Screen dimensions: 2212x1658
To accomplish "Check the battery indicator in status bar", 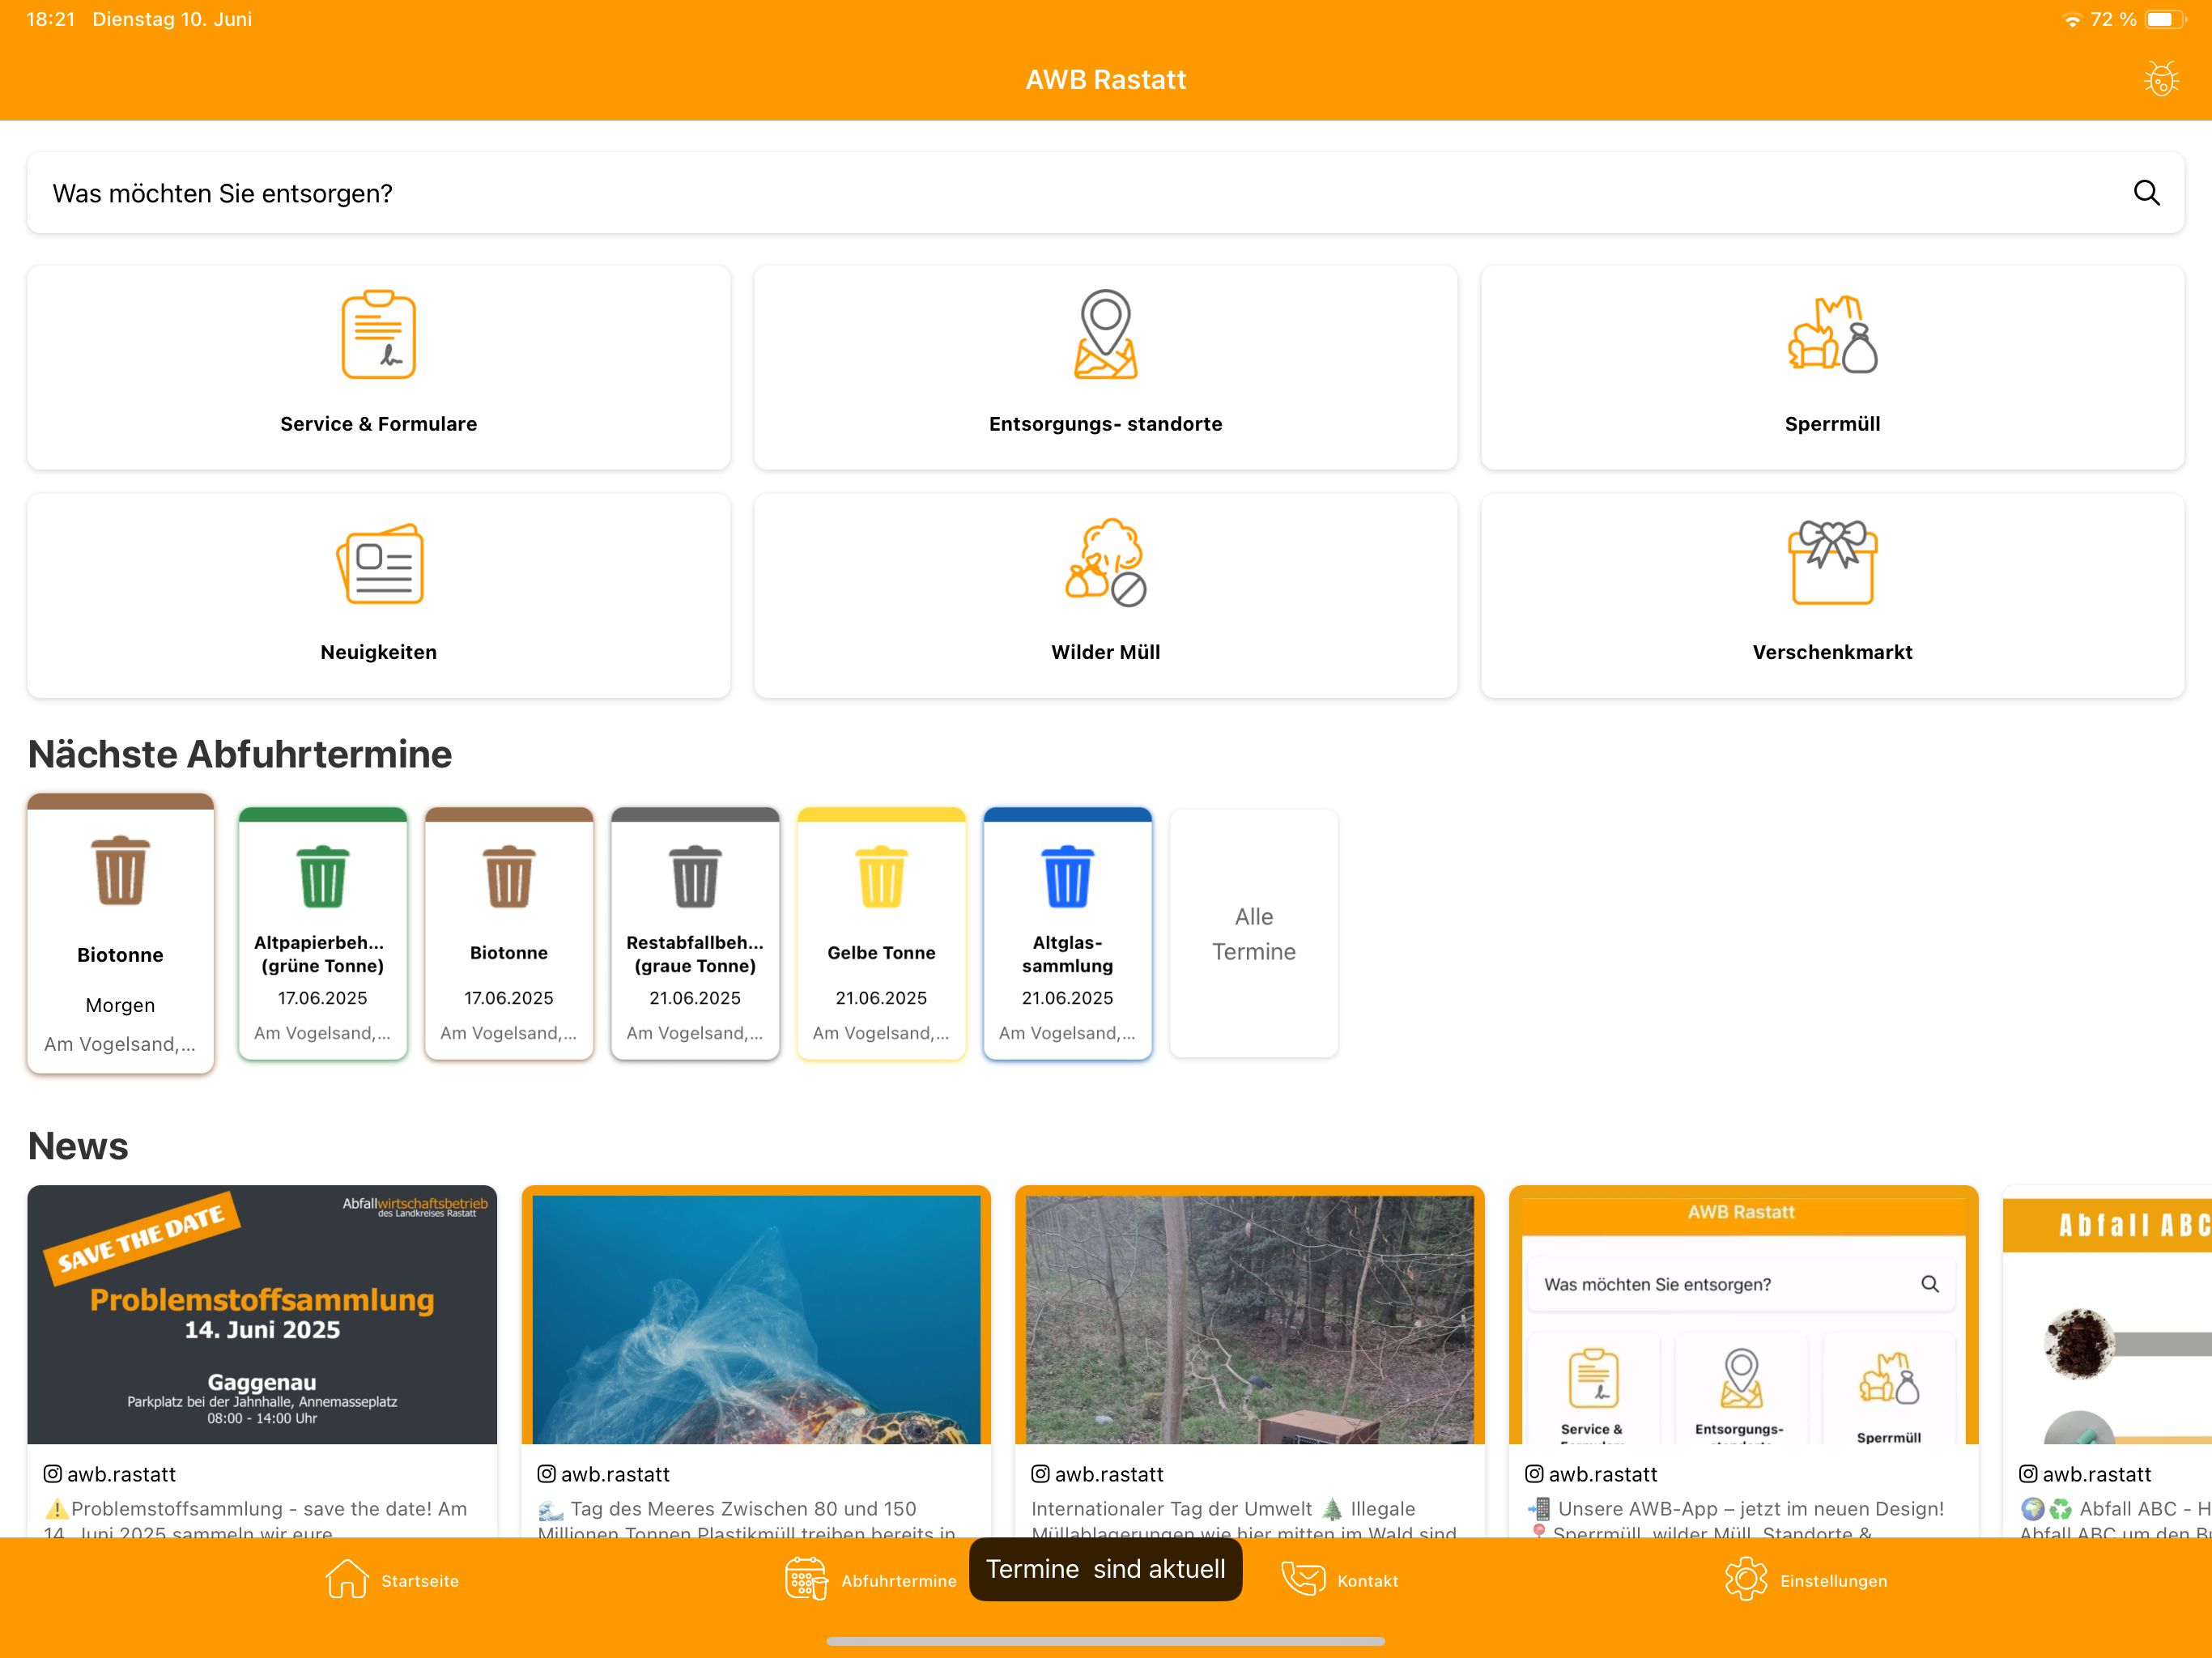I will [2166, 19].
